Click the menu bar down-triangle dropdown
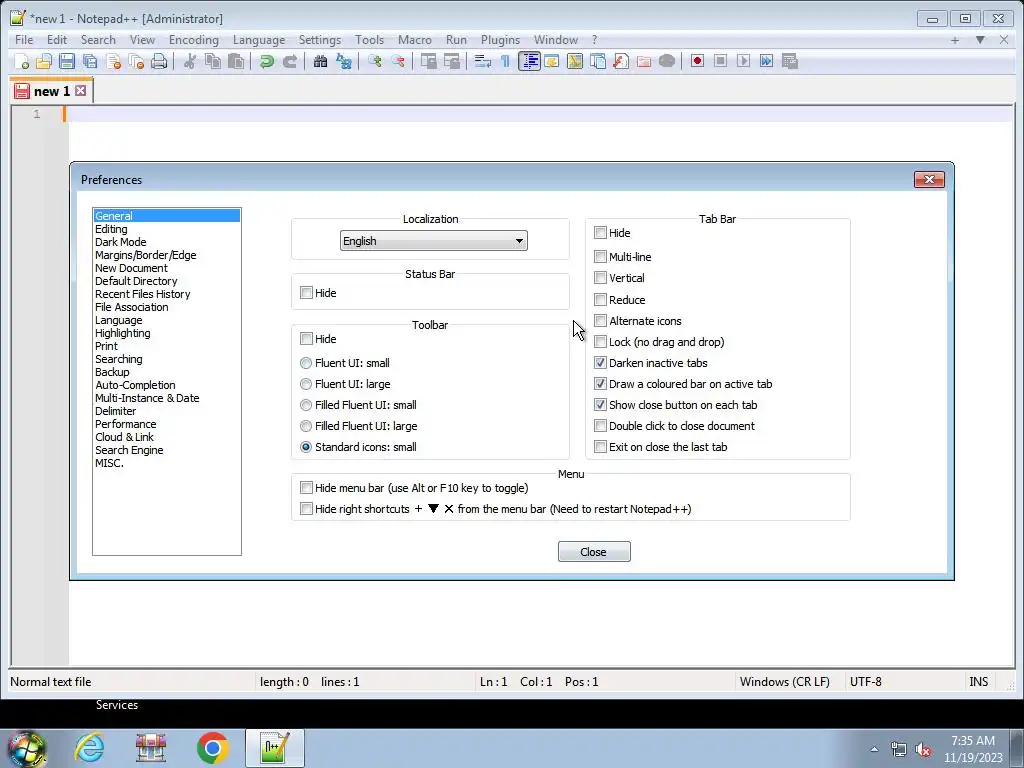Viewport: 1024px width, 768px height. pyautogui.click(x=980, y=40)
